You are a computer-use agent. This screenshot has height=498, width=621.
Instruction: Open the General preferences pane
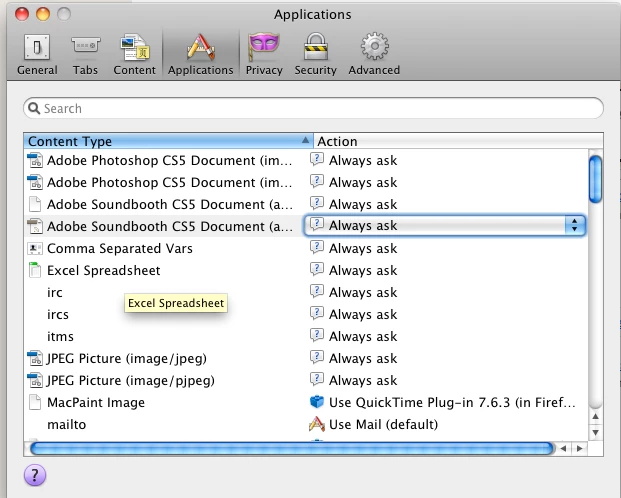point(37,54)
